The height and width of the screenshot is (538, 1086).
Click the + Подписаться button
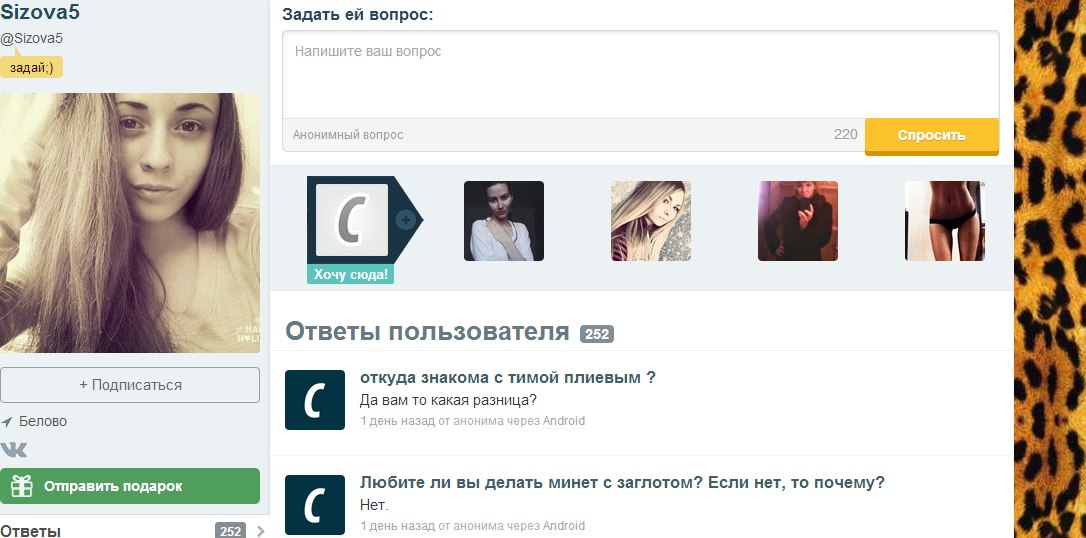tap(130, 385)
